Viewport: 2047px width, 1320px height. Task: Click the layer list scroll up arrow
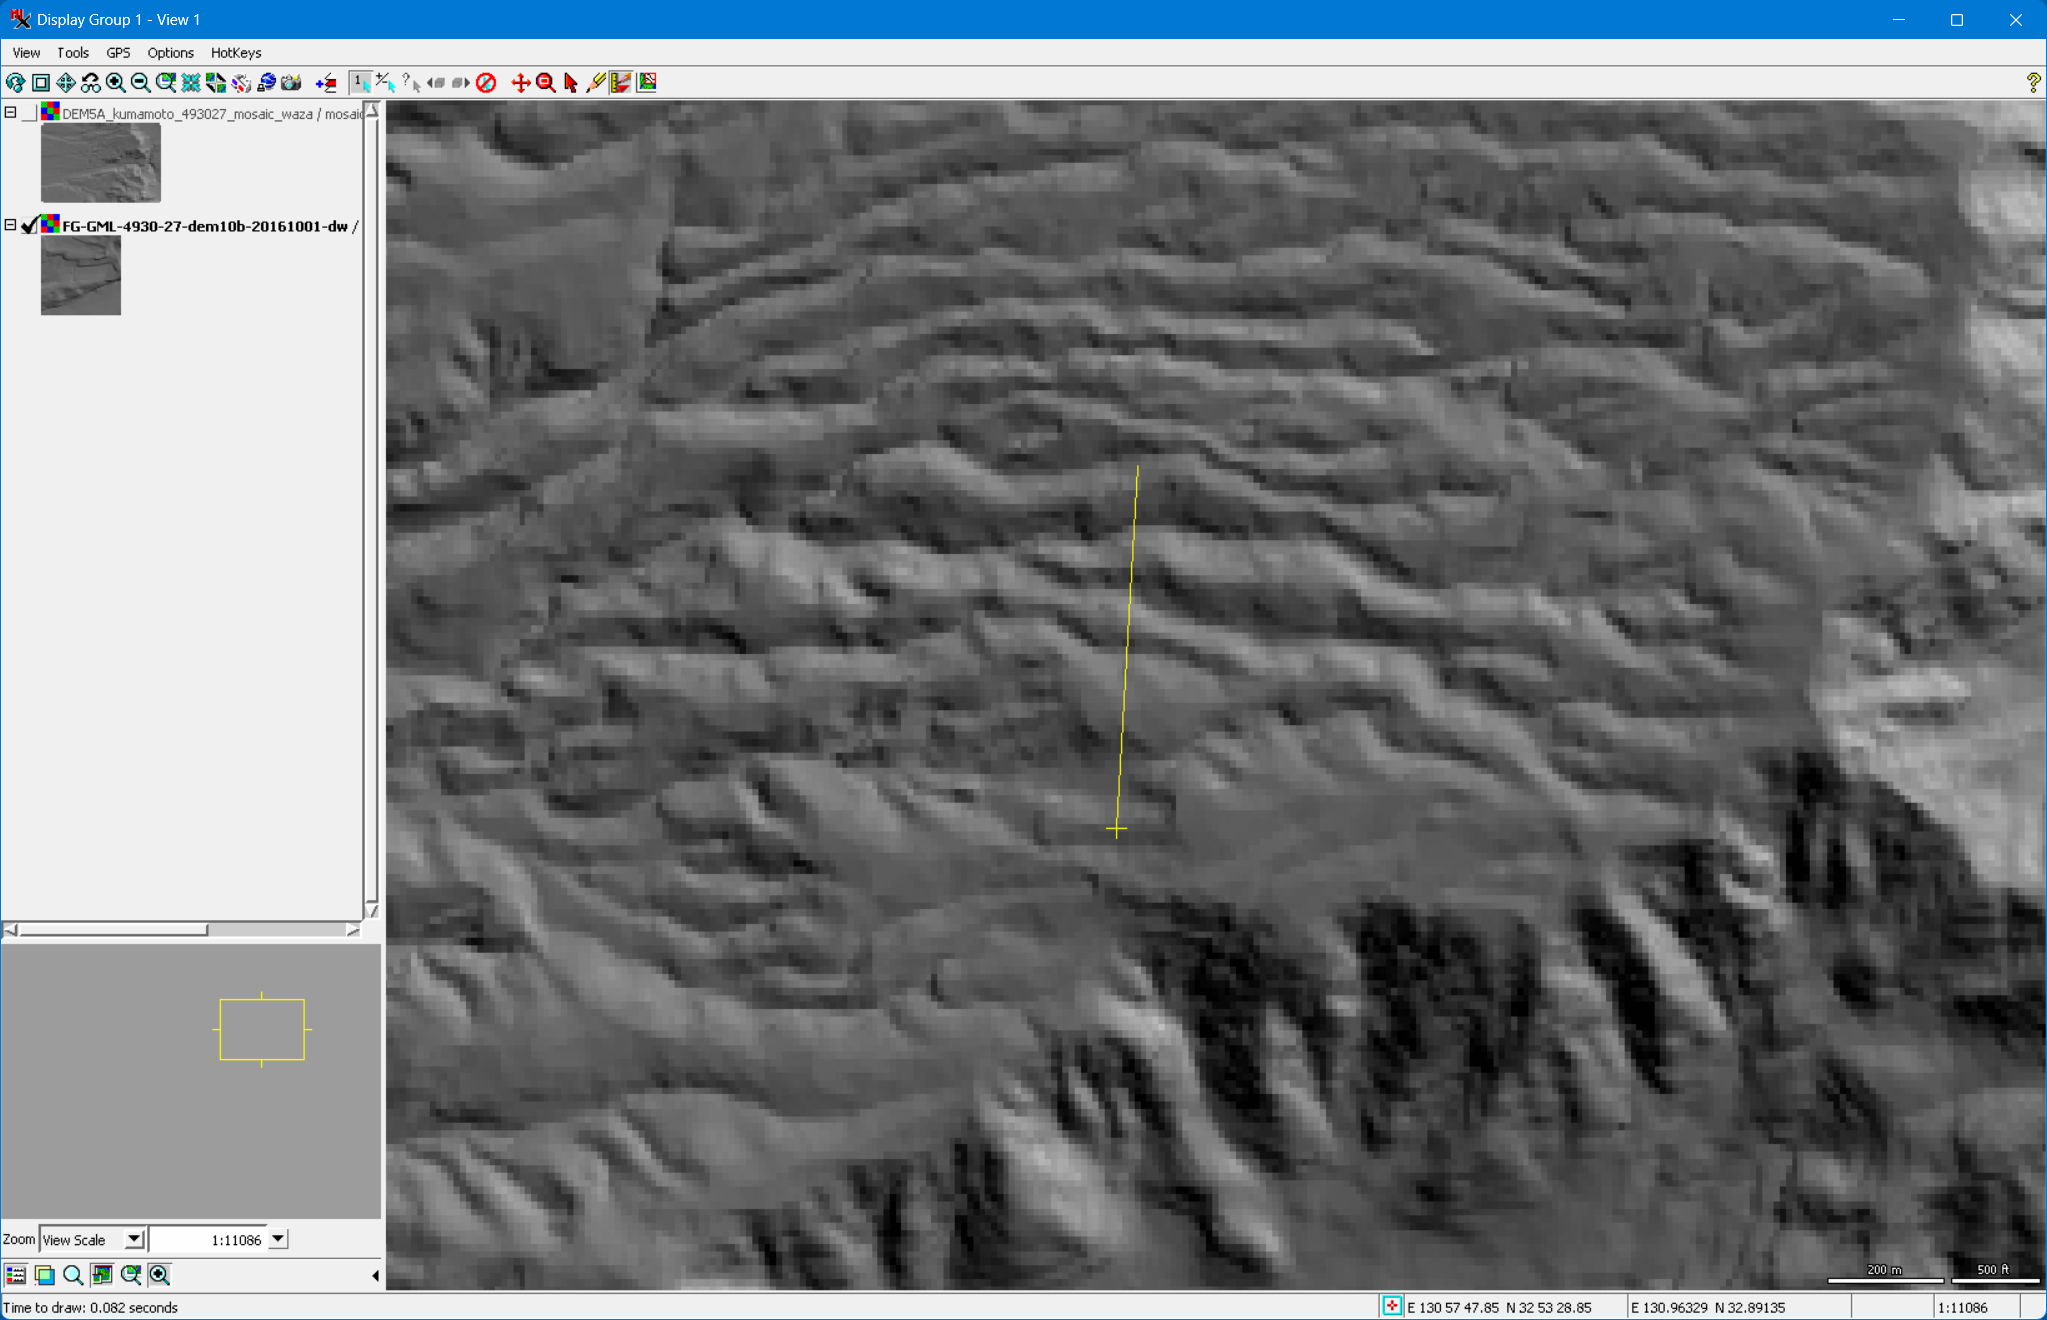[372, 110]
